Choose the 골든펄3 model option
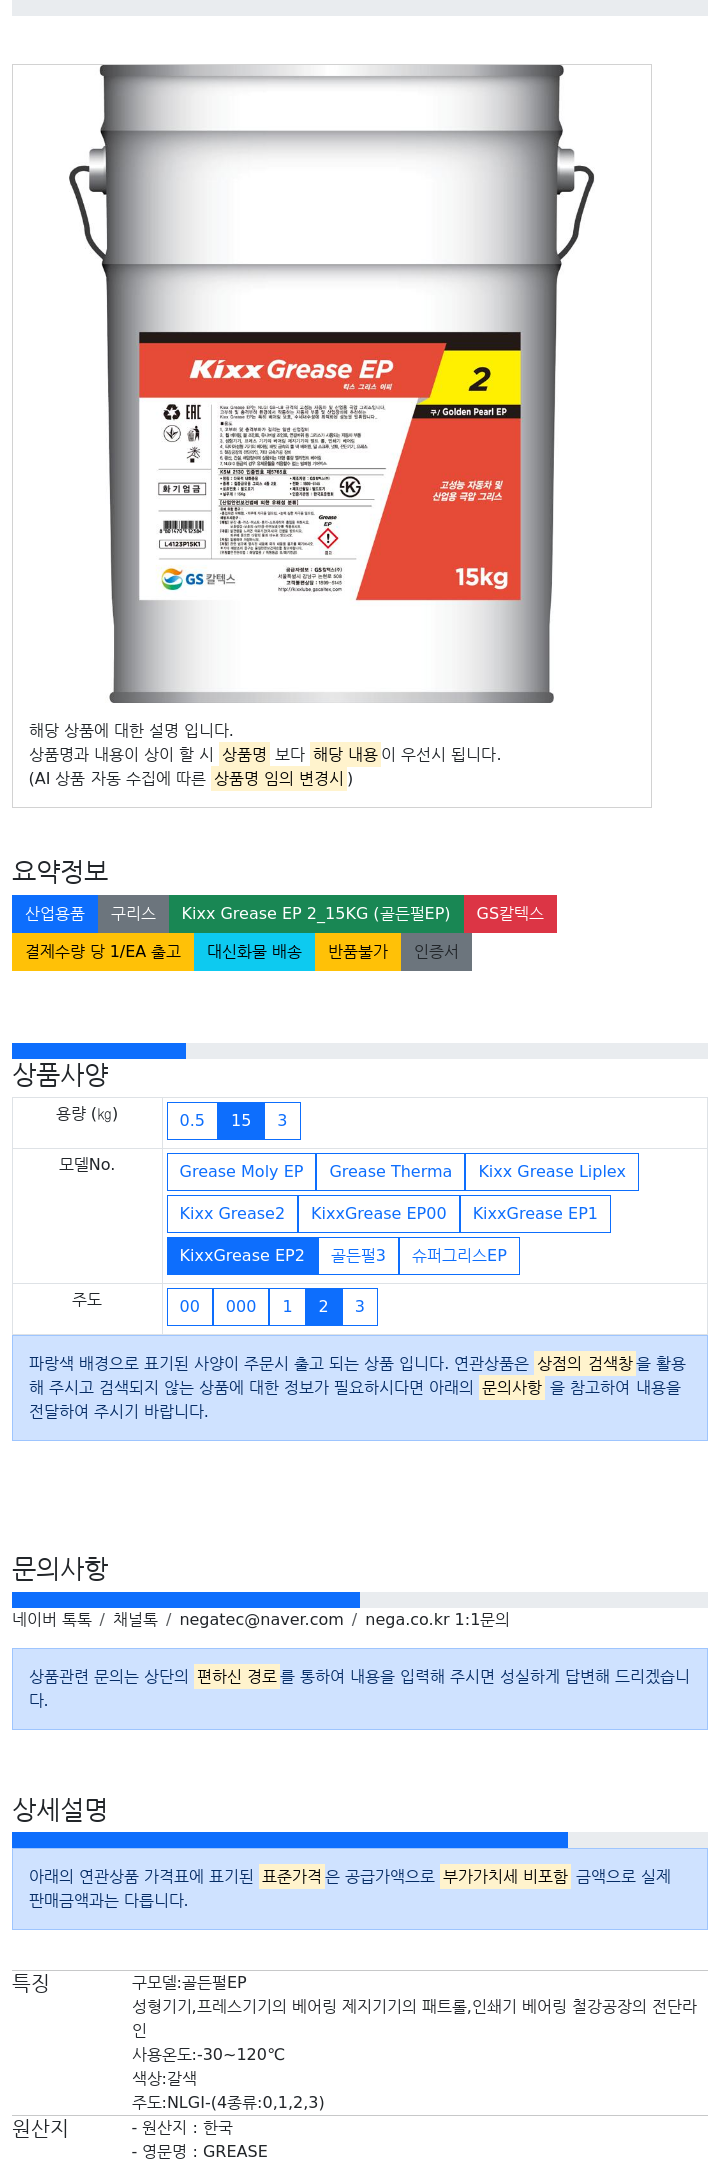This screenshot has height=2164, width=720. pos(358,1255)
